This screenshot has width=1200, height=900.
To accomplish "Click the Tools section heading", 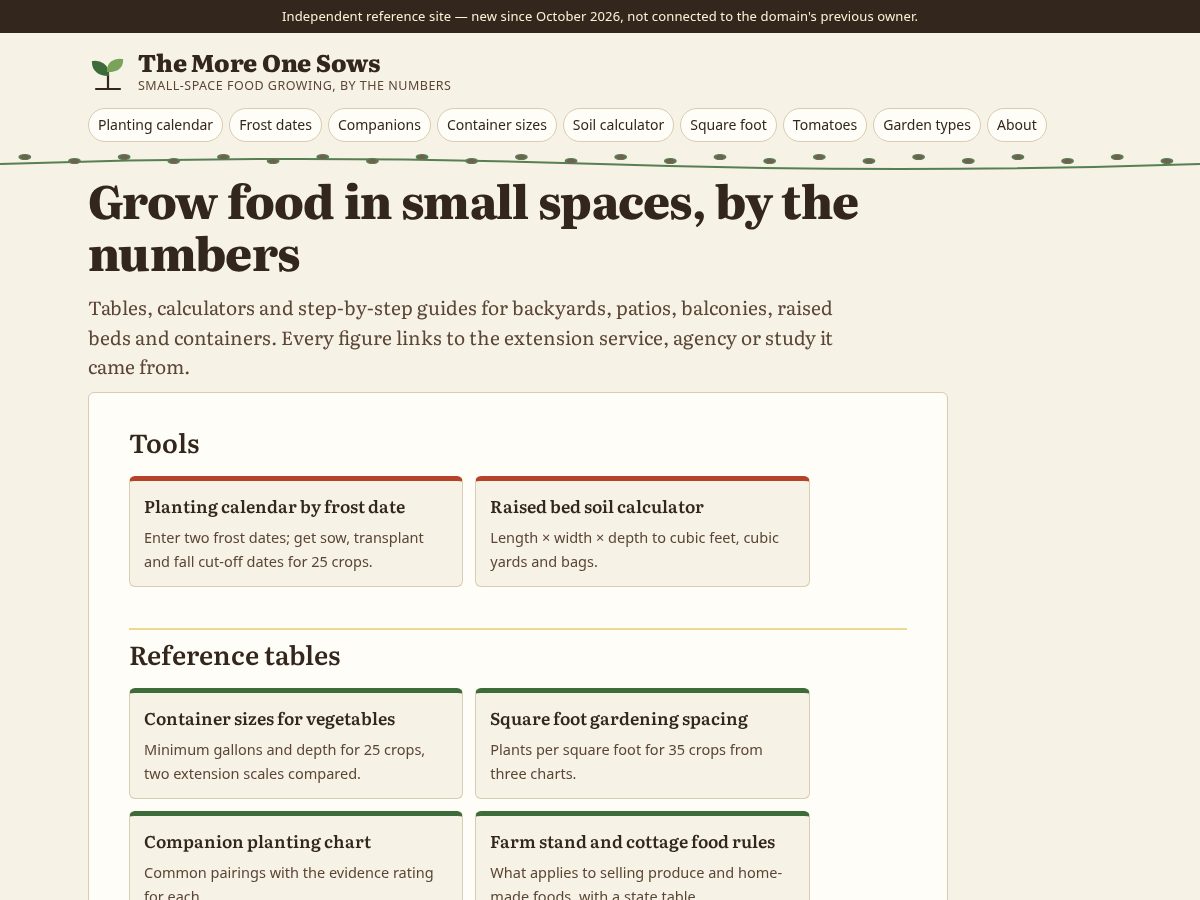I will pyautogui.click(x=164, y=444).
